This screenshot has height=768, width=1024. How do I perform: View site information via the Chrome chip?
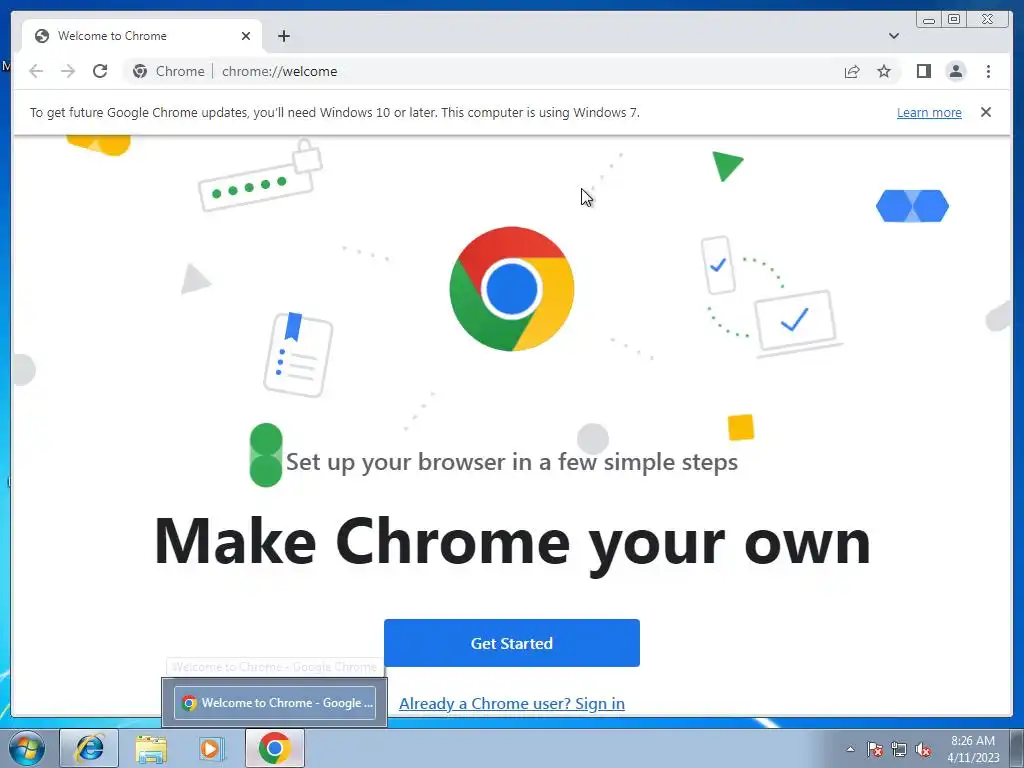click(x=169, y=71)
